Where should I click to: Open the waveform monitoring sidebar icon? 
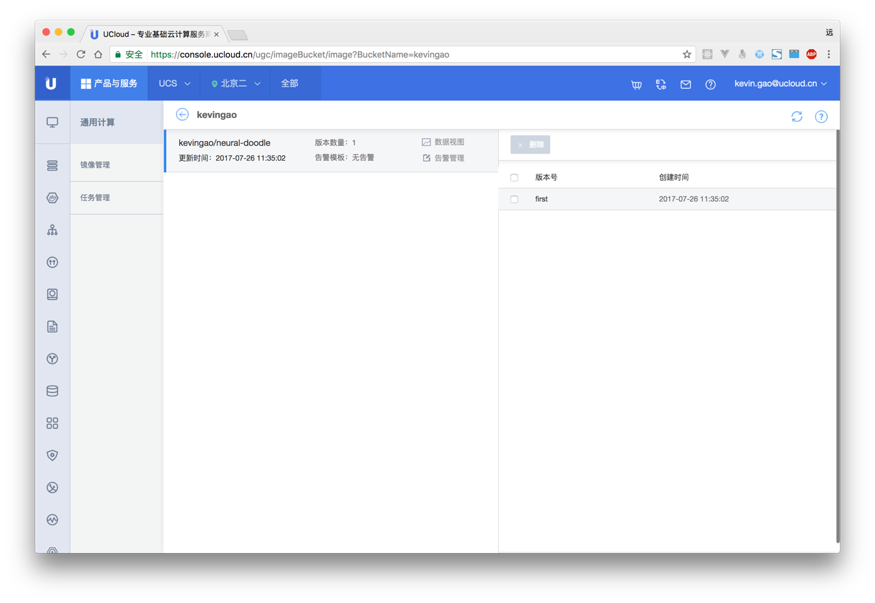click(52, 520)
